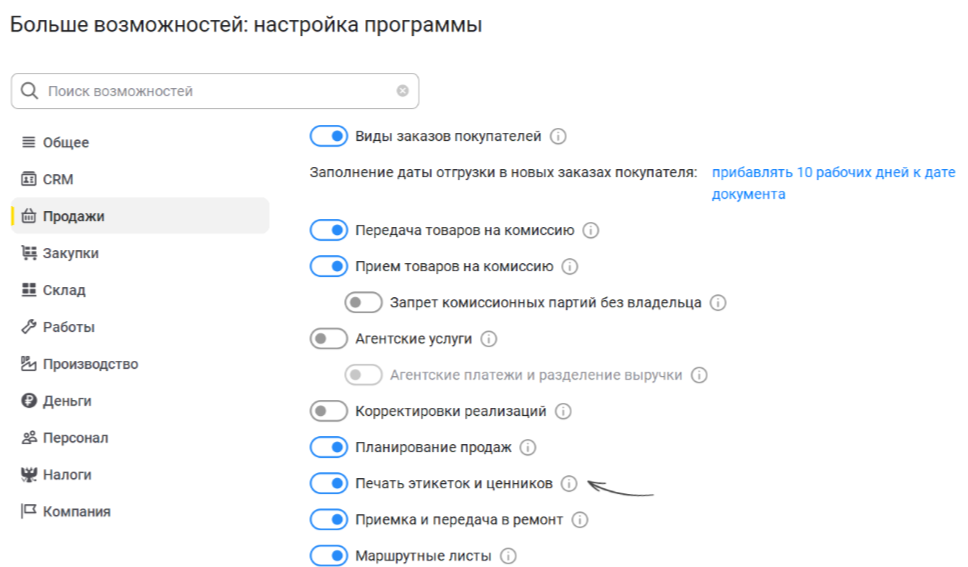Go to the Склад section
Screen dimensions: 968x567
click(x=140, y=290)
